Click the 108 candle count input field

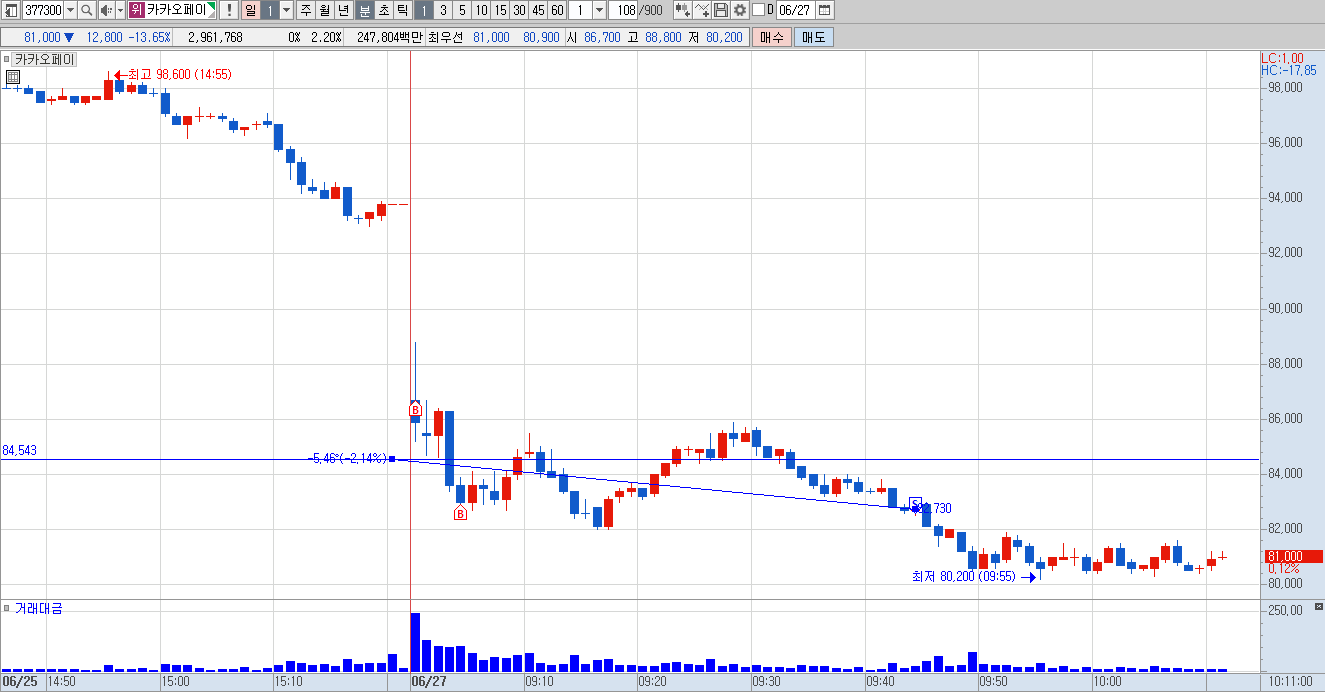click(622, 10)
